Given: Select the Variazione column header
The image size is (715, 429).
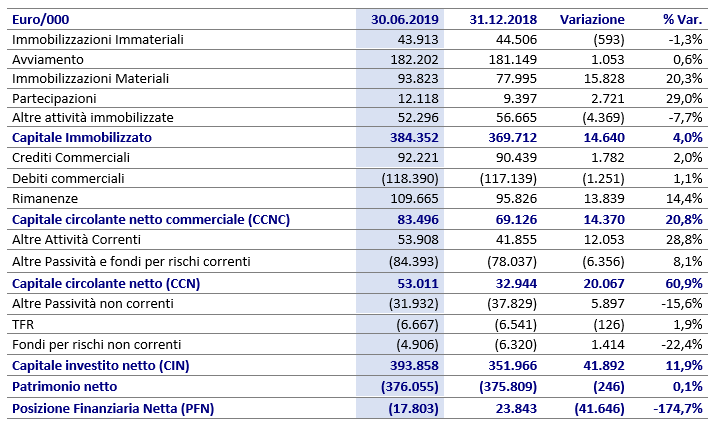Looking at the screenshot, I should coord(592,19).
